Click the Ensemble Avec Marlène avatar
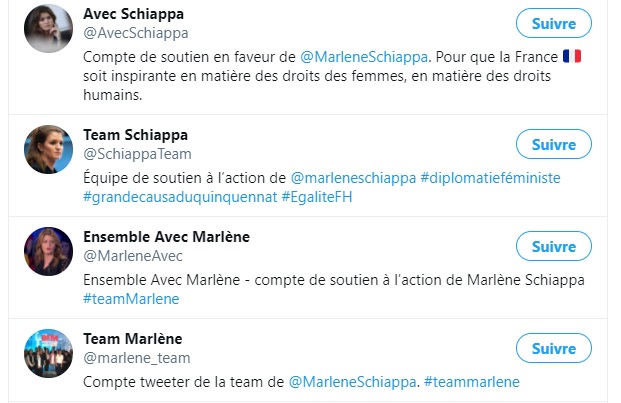Viewport: 621px width, 403px height. click(48, 252)
